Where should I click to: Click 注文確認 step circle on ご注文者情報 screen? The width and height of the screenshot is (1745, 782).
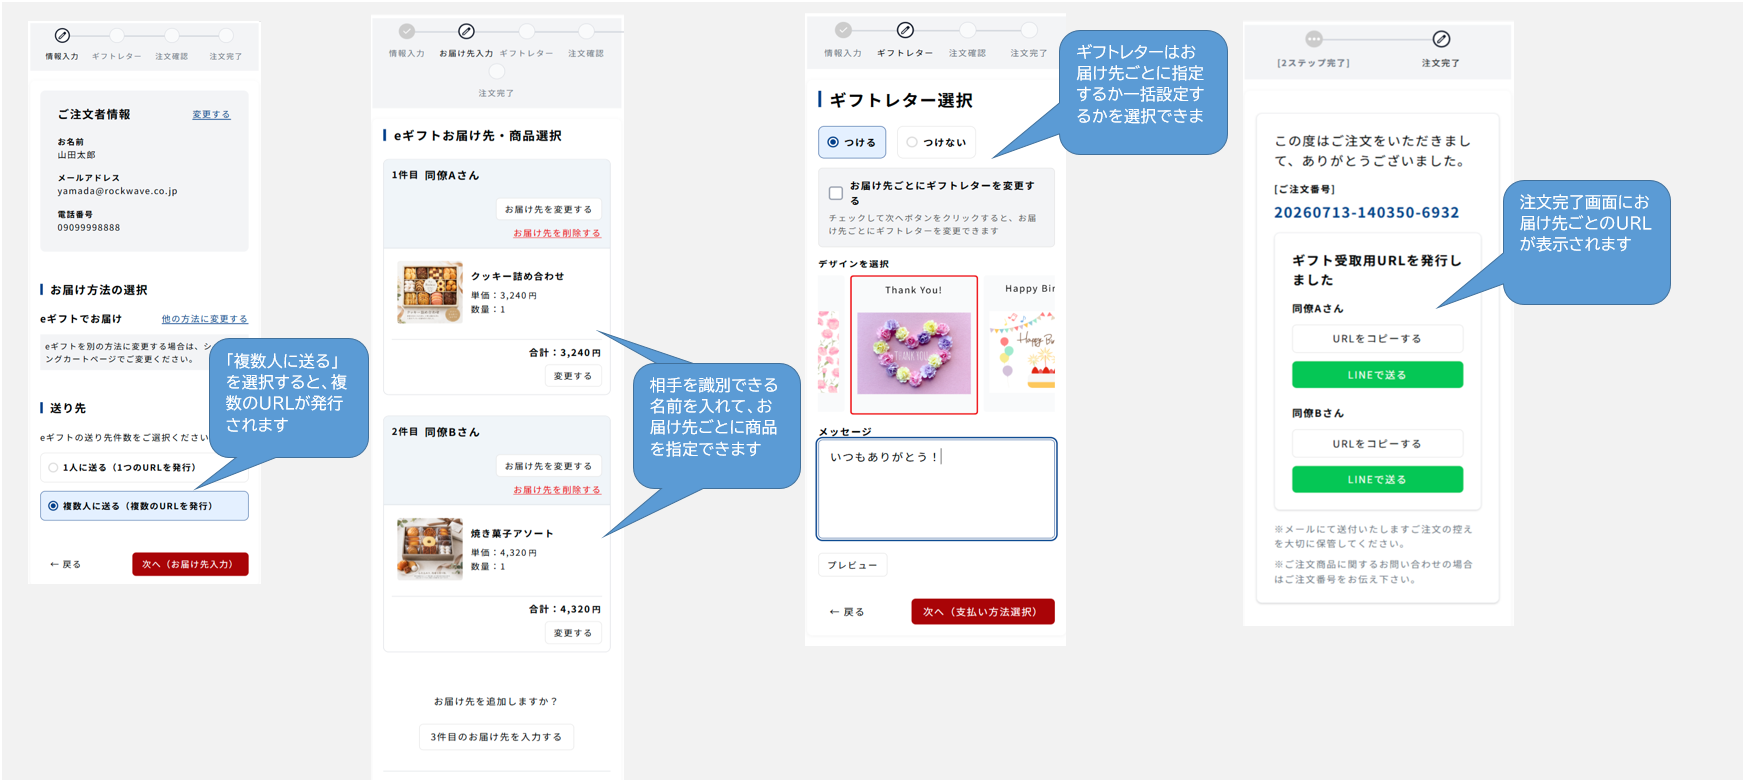point(172,35)
